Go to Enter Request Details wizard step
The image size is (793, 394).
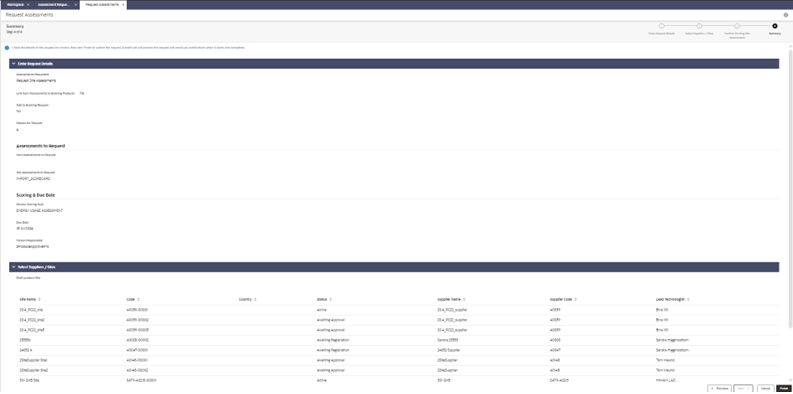[662, 26]
